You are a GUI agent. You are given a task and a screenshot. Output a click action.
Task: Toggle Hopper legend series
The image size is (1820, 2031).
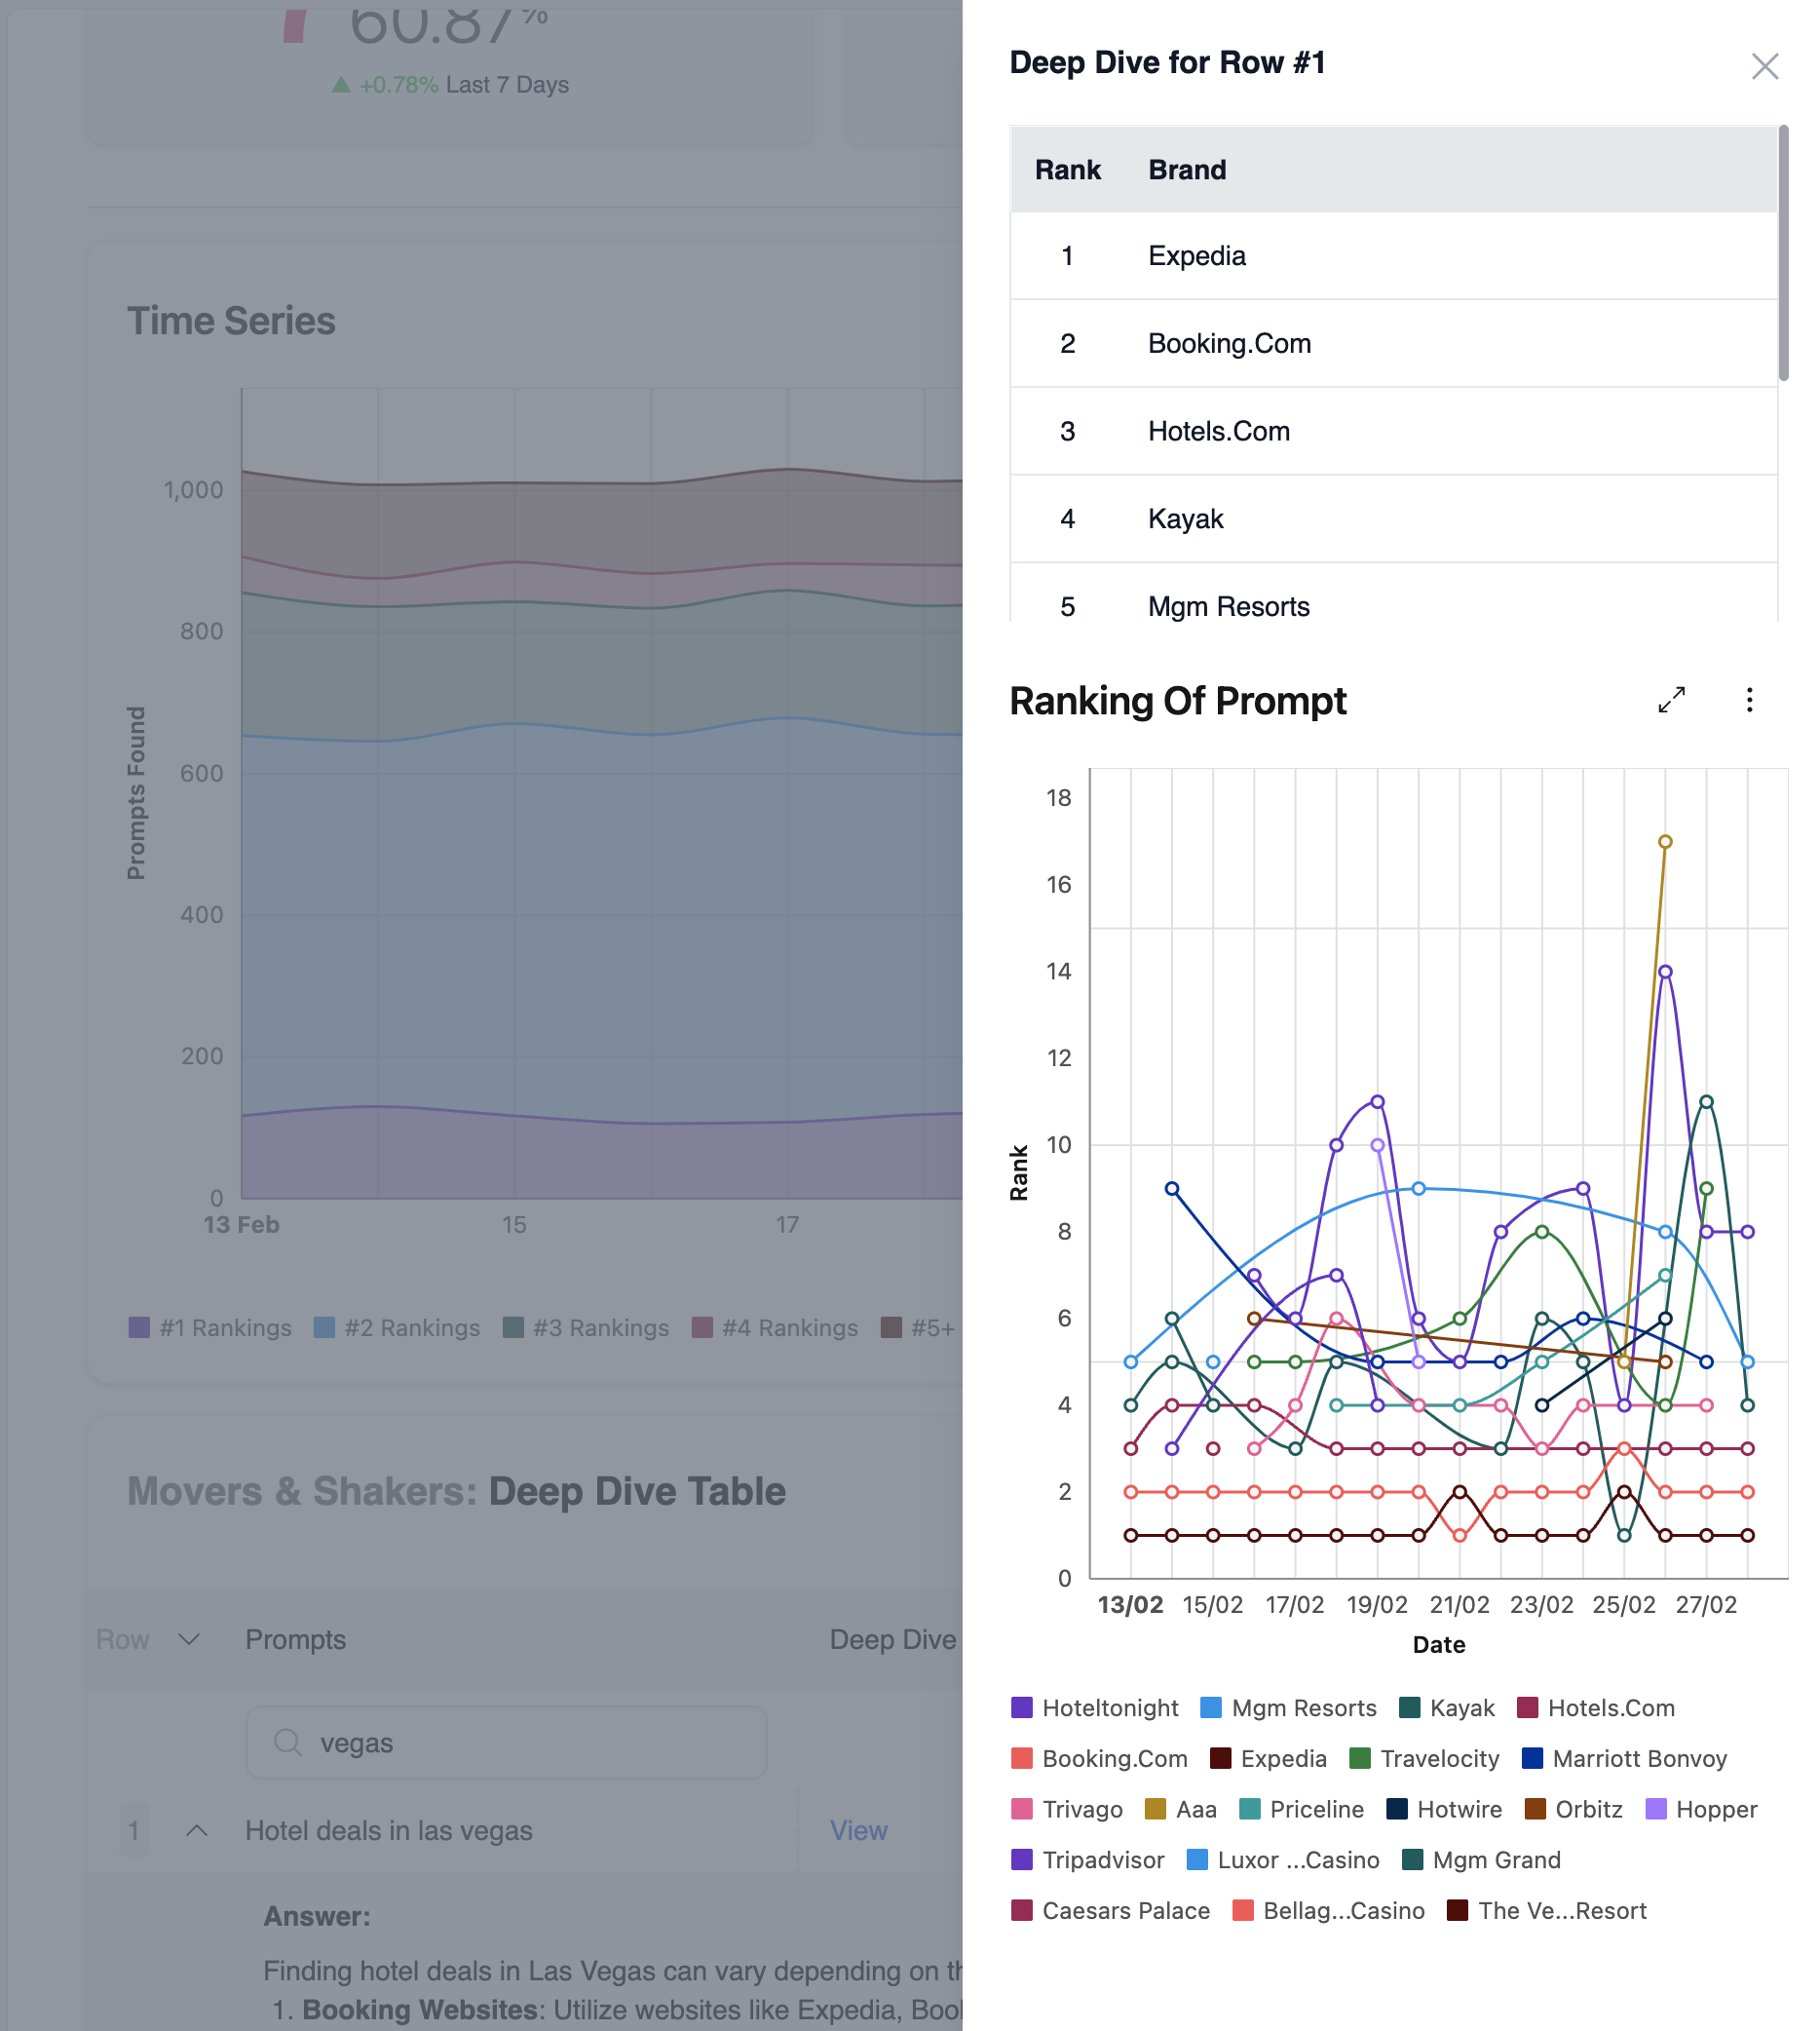1701,1809
